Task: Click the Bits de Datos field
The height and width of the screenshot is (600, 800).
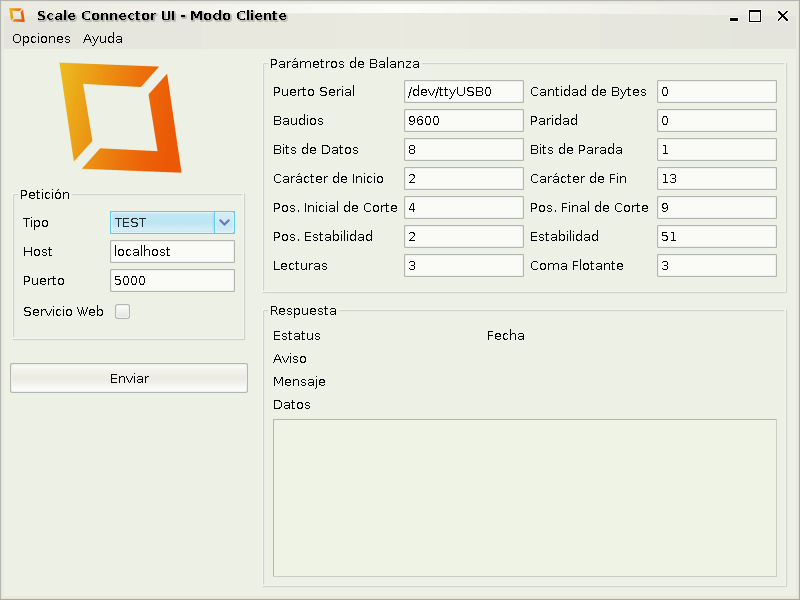Action: pos(463,149)
